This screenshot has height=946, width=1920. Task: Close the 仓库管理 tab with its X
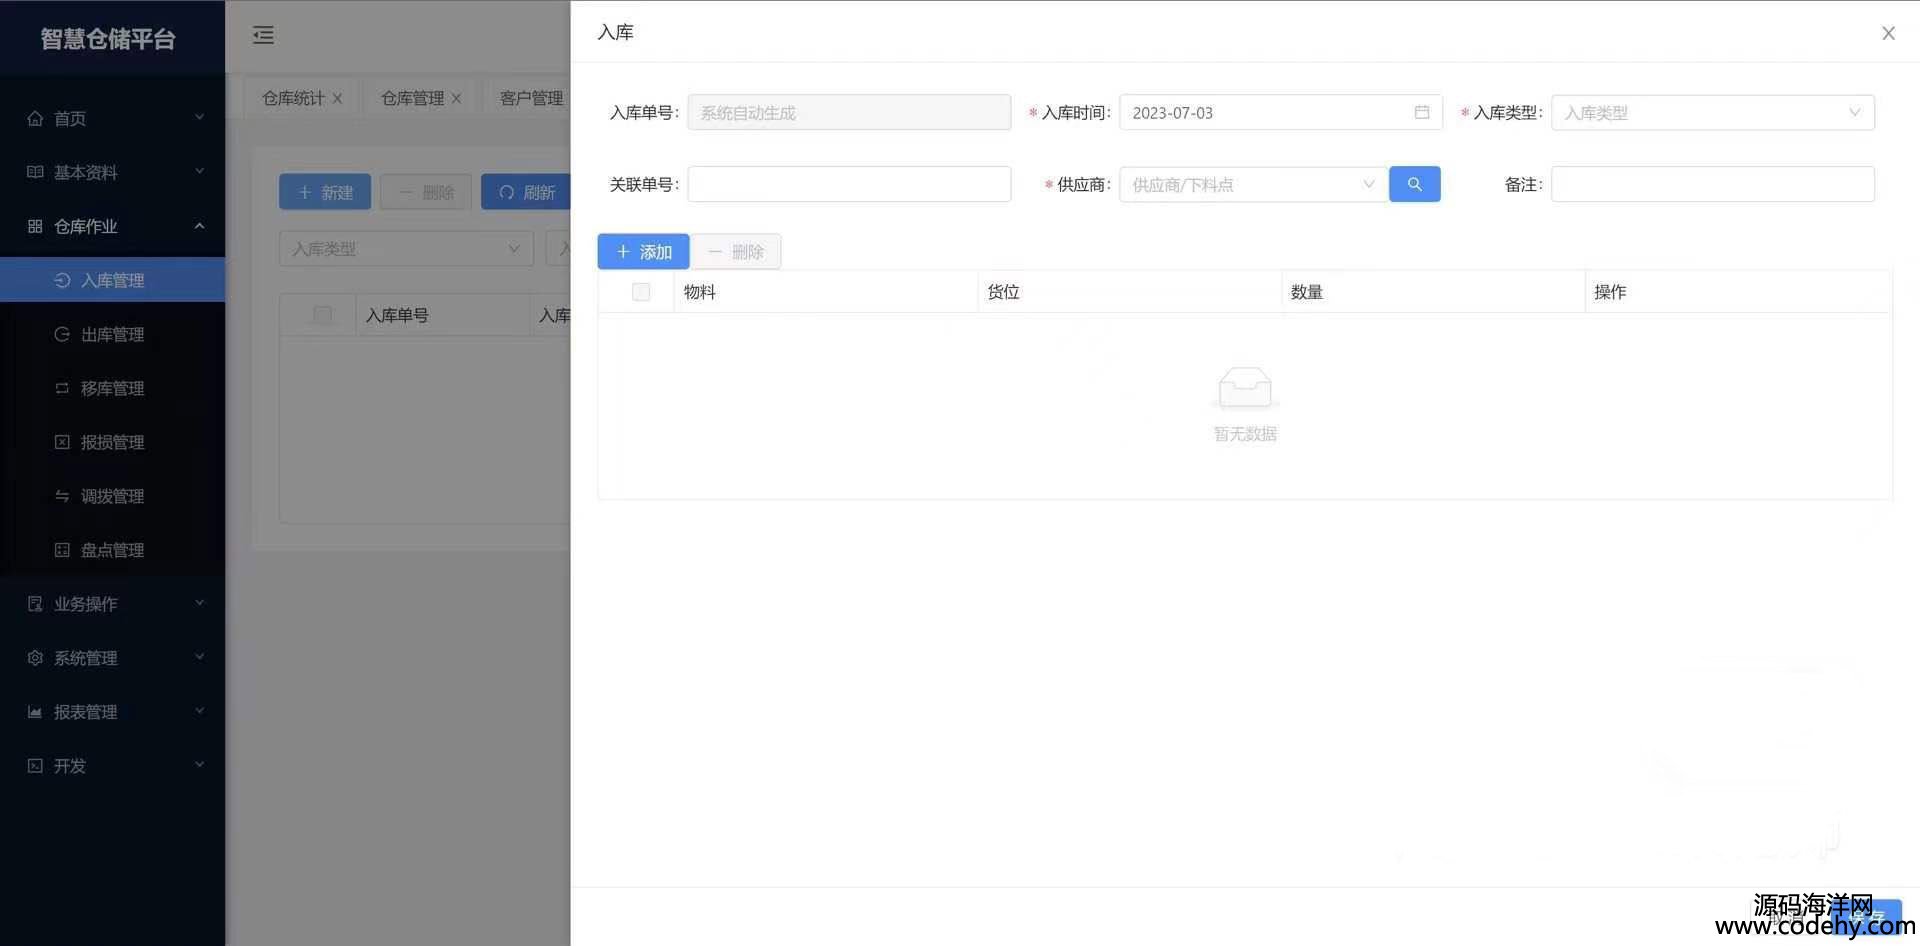(456, 98)
